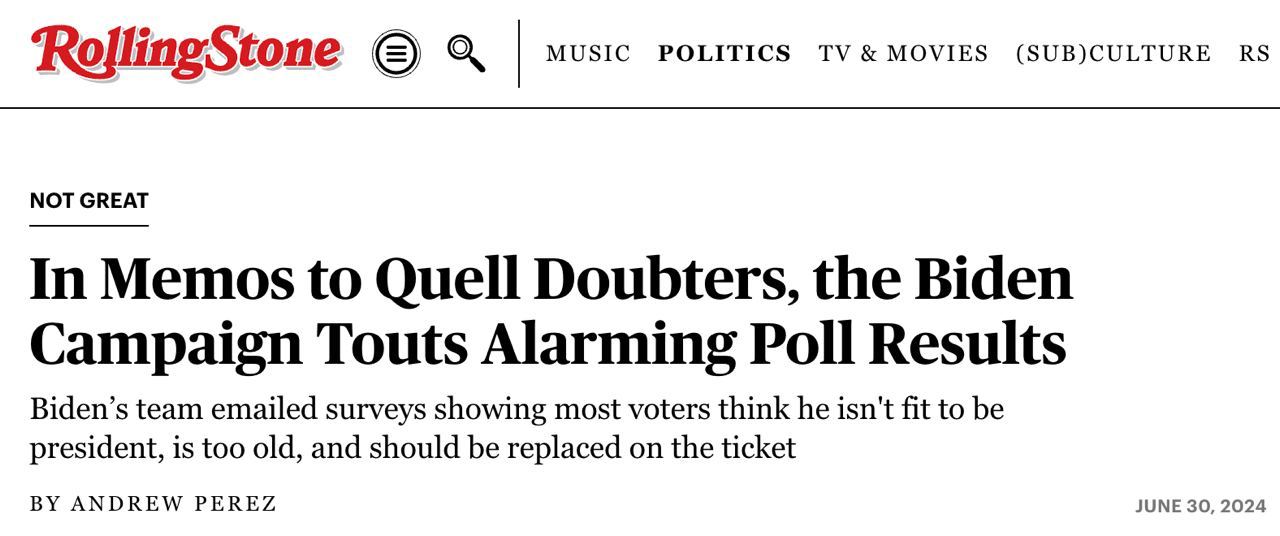Select Politics in the navigation bar
This screenshot has width=1280, height=536.
click(x=724, y=53)
